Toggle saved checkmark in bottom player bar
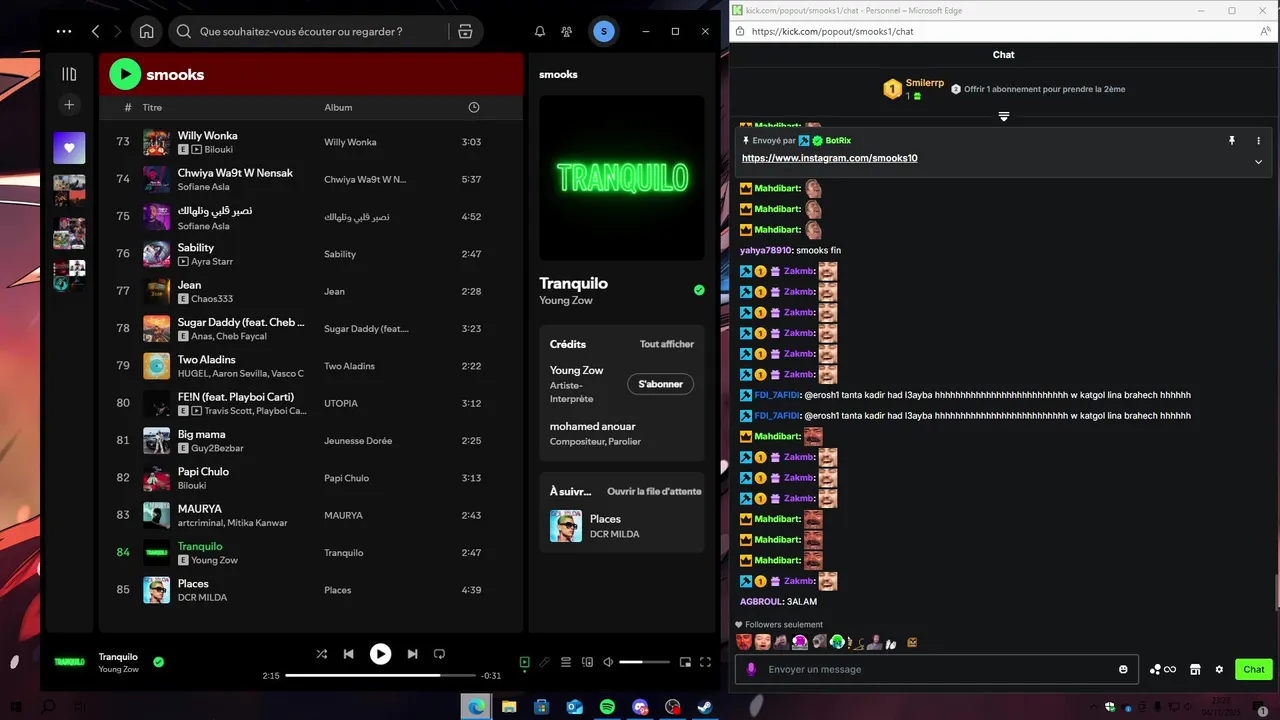1280x720 pixels. pos(158,662)
